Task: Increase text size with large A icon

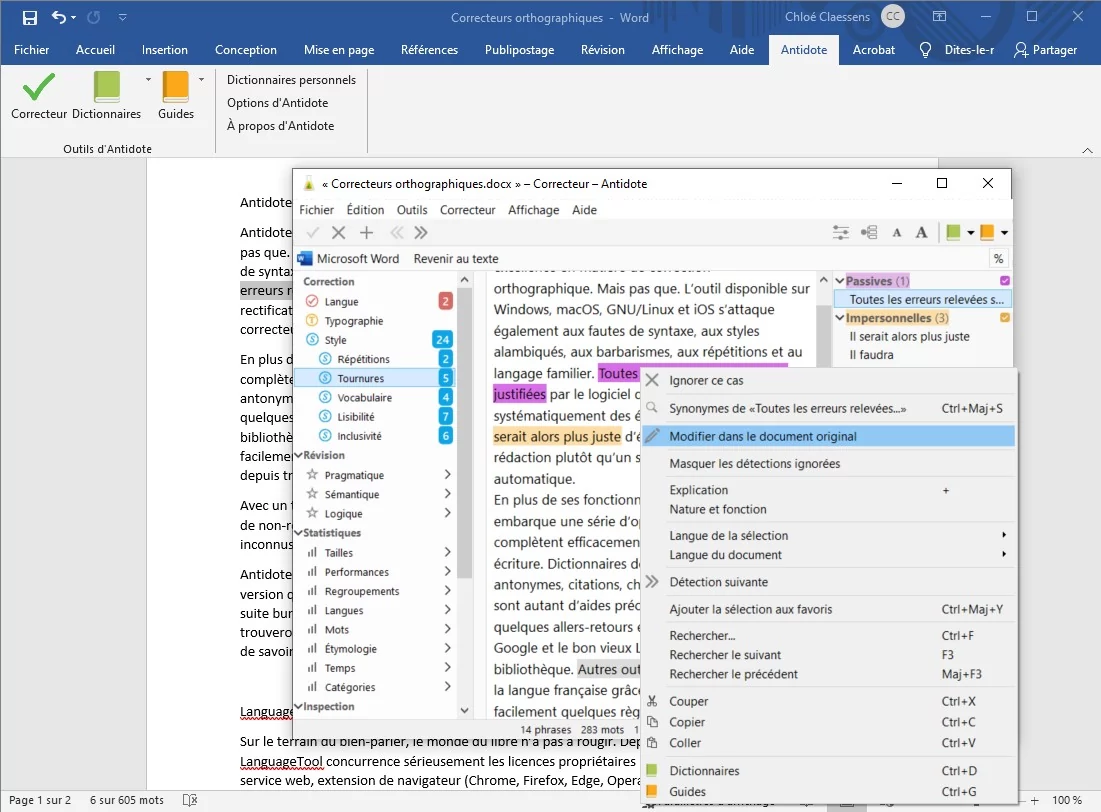Action: pos(921,233)
